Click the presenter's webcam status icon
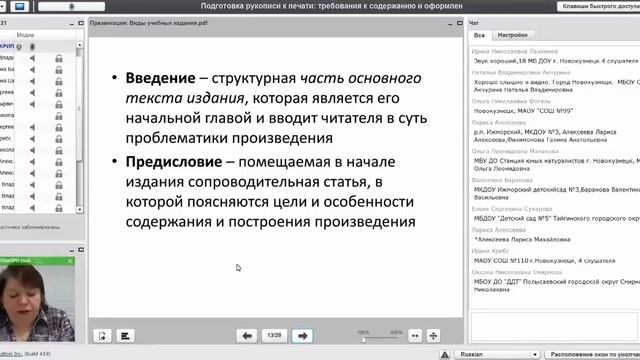The height and width of the screenshot is (360, 640). pyautogui.click(x=19, y=47)
